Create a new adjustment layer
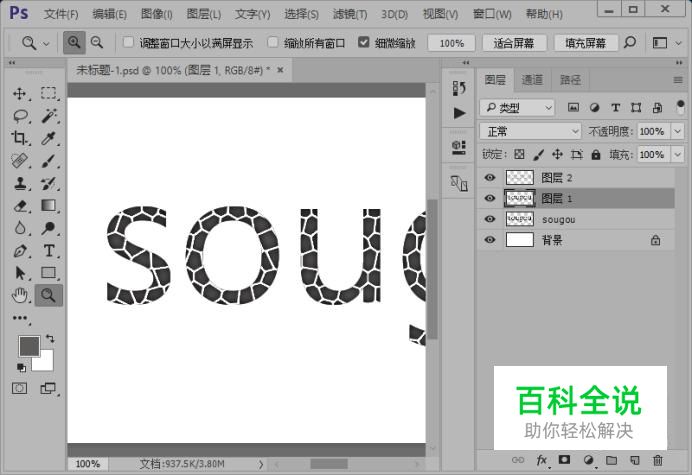Image resolution: width=692 pixels, height=475 pixels. 588,460
